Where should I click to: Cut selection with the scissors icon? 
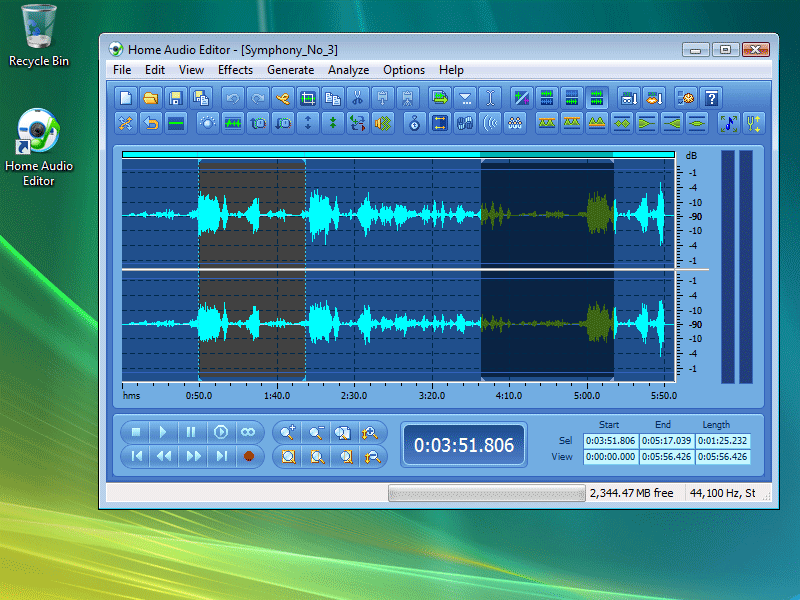(358, 98)
